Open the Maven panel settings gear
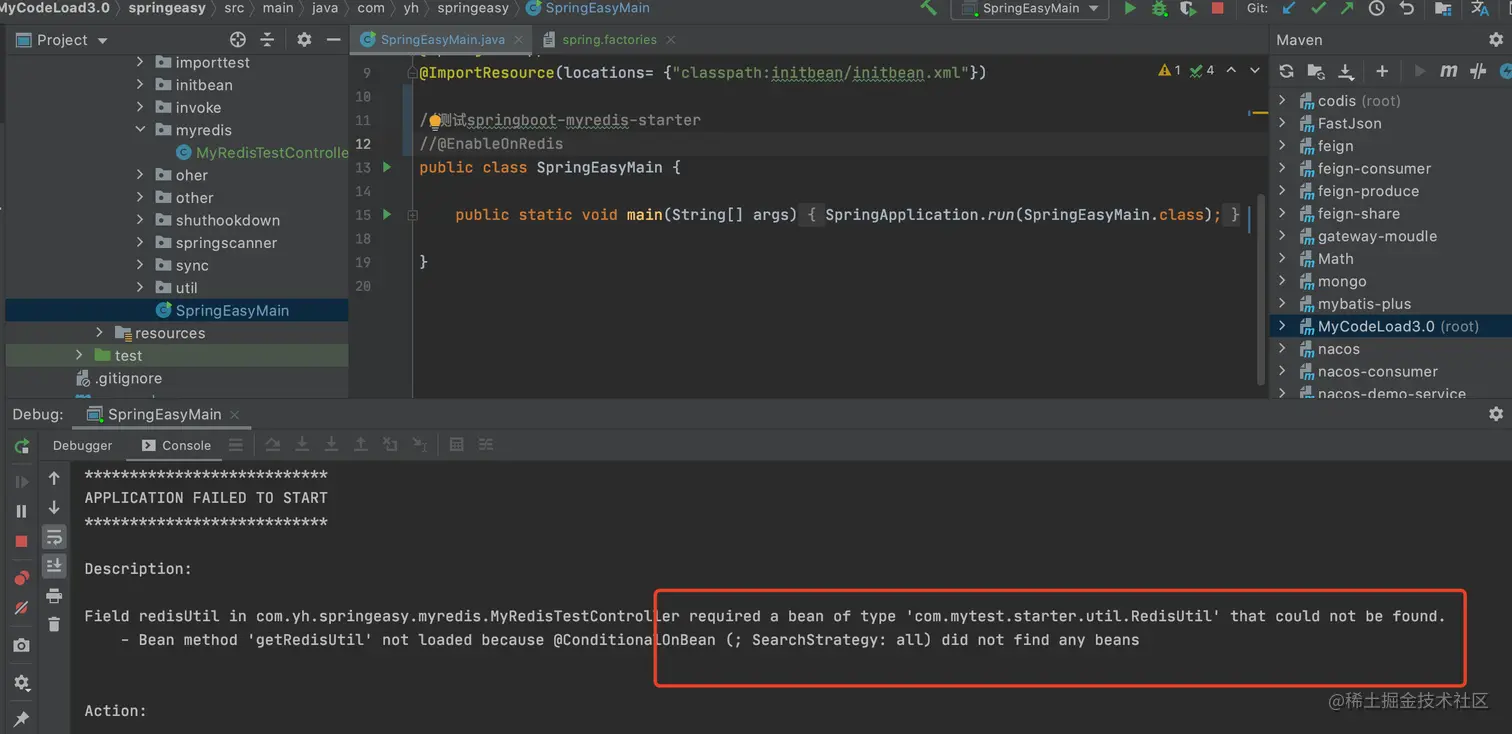 click(x=1496, y=40)
